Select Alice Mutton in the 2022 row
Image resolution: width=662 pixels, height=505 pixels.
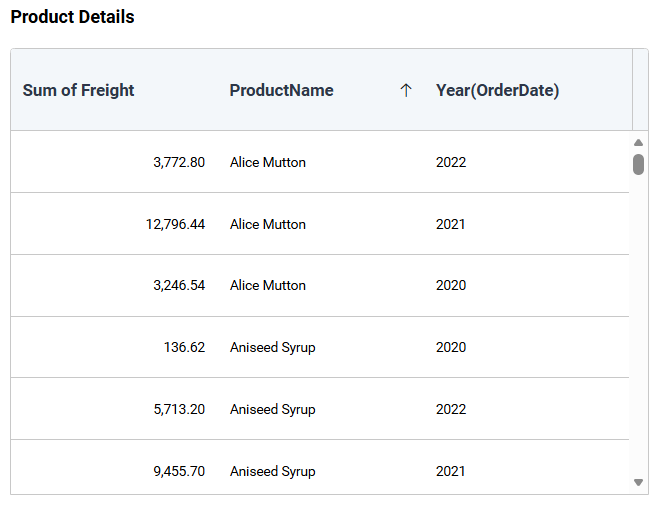pyautogui.click(x=267, y=162)
